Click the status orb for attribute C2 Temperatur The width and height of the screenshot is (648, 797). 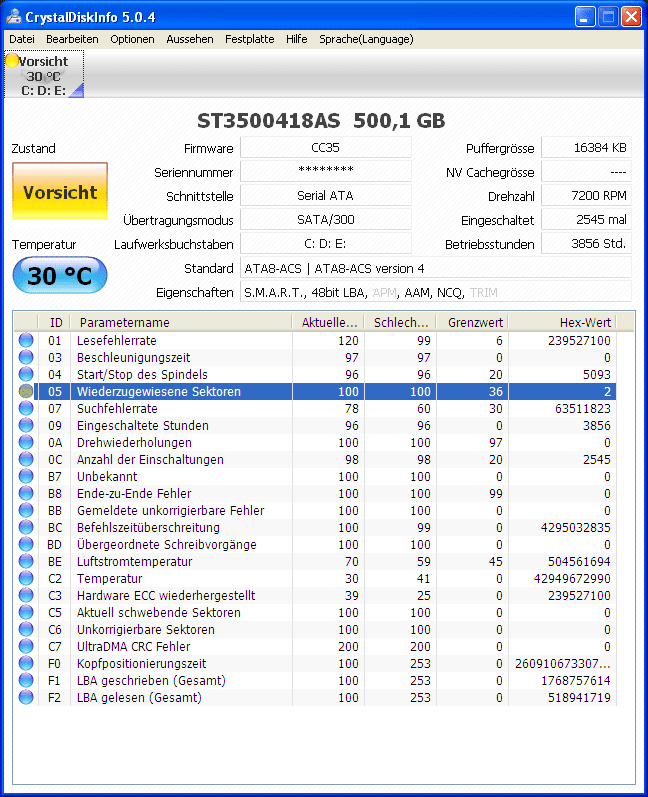click(x=26, y=578)
